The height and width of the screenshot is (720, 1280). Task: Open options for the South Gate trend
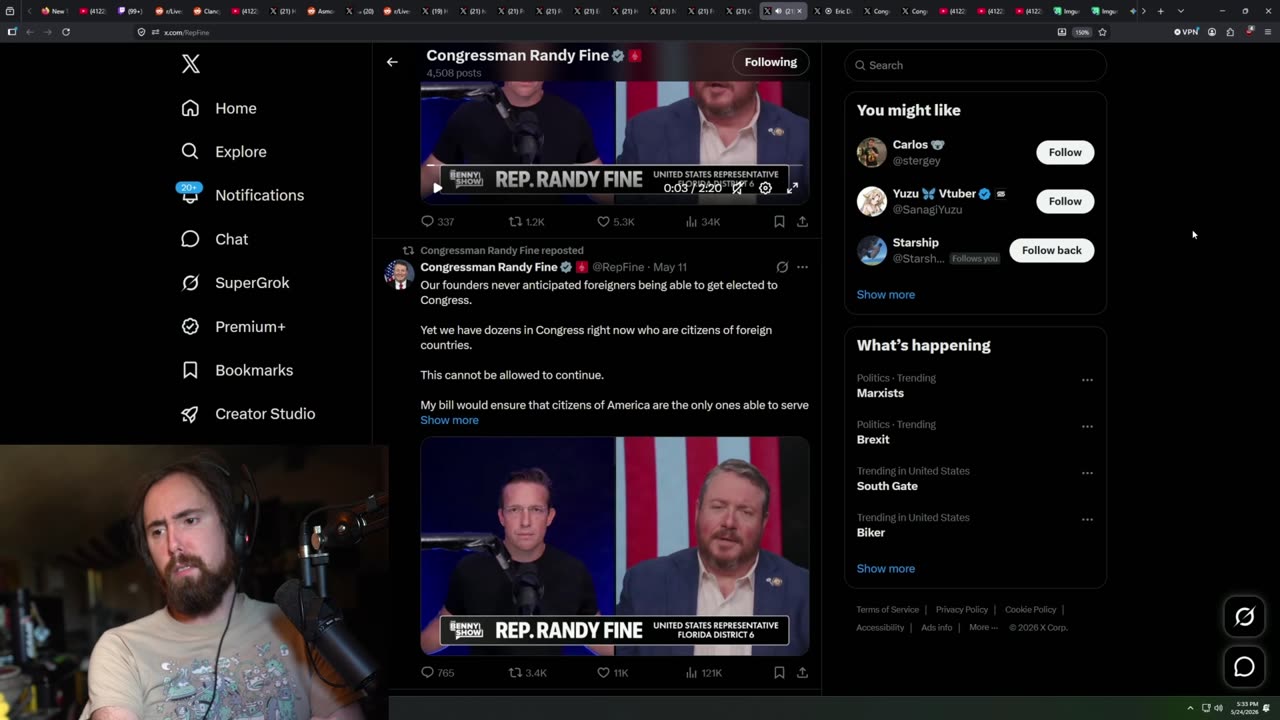[x=1087, y=473]
